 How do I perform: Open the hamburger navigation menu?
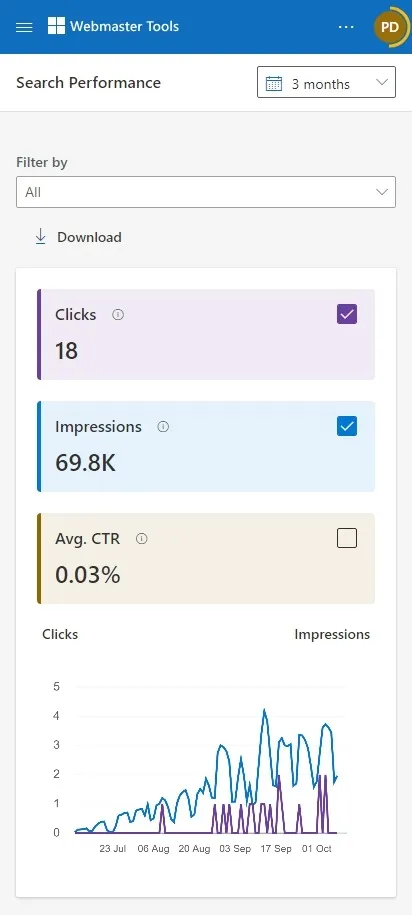(x=24, y=27)
